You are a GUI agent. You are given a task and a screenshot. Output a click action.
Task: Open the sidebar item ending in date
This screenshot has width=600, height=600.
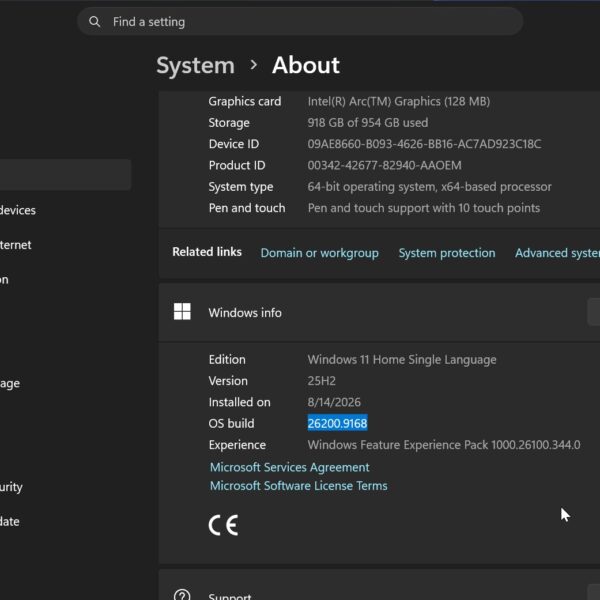pyautogui.click(x=10, y=522)
